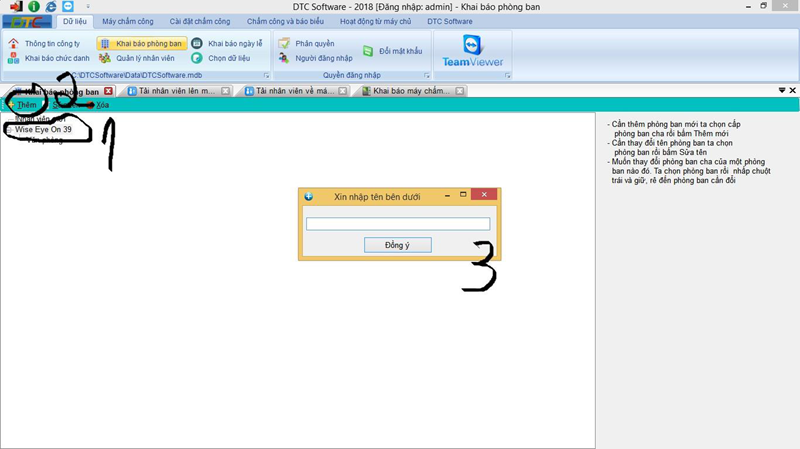Click the Đồng ý button
The image size is (800, 449).
click(x=397, y=245)
